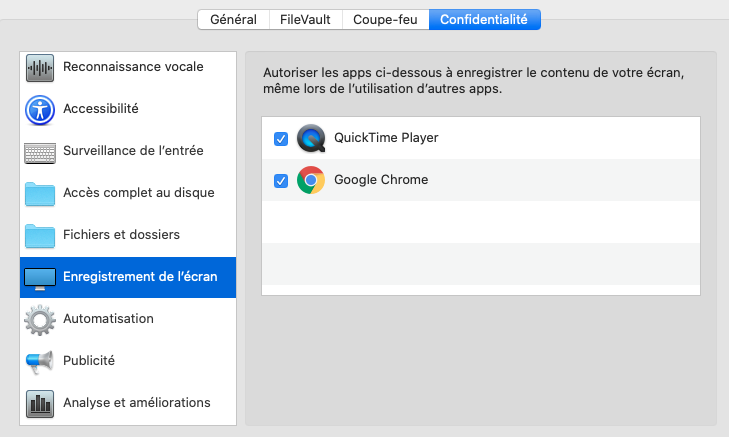Click the QuickTime Player app icon
The height and width of the screenshot is (437, 729).
coord(311,139)
